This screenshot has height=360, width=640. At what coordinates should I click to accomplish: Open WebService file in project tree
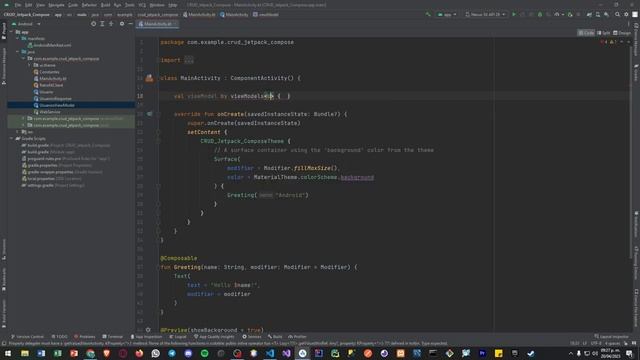point(47,112)
